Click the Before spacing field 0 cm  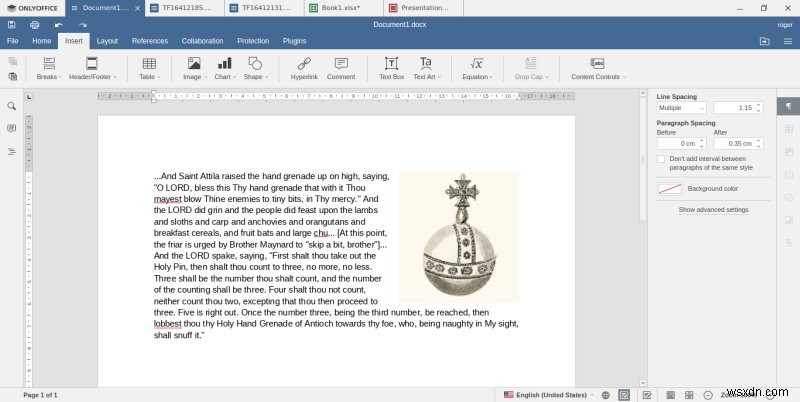tap(681, 143)
